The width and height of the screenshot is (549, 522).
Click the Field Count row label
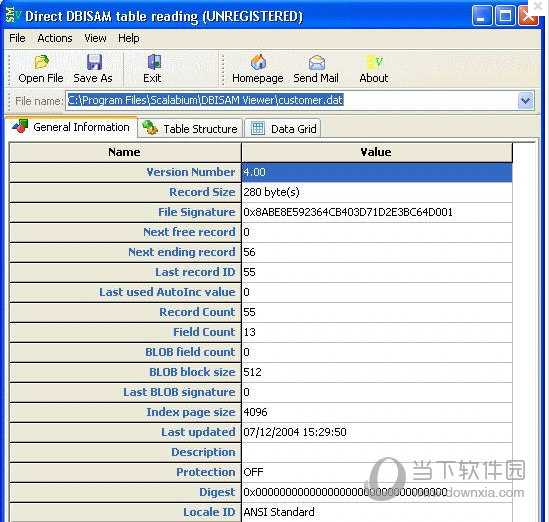click(x=125, y=332)
